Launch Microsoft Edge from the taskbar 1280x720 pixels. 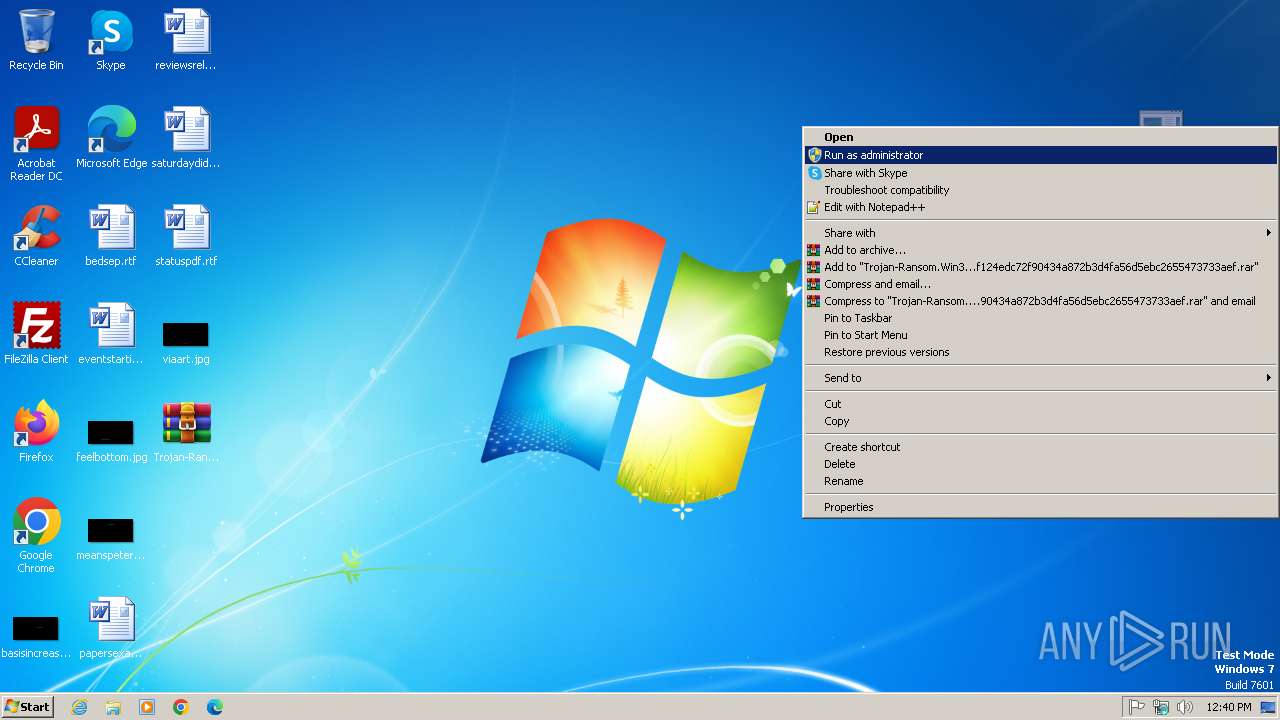[215, 707]
